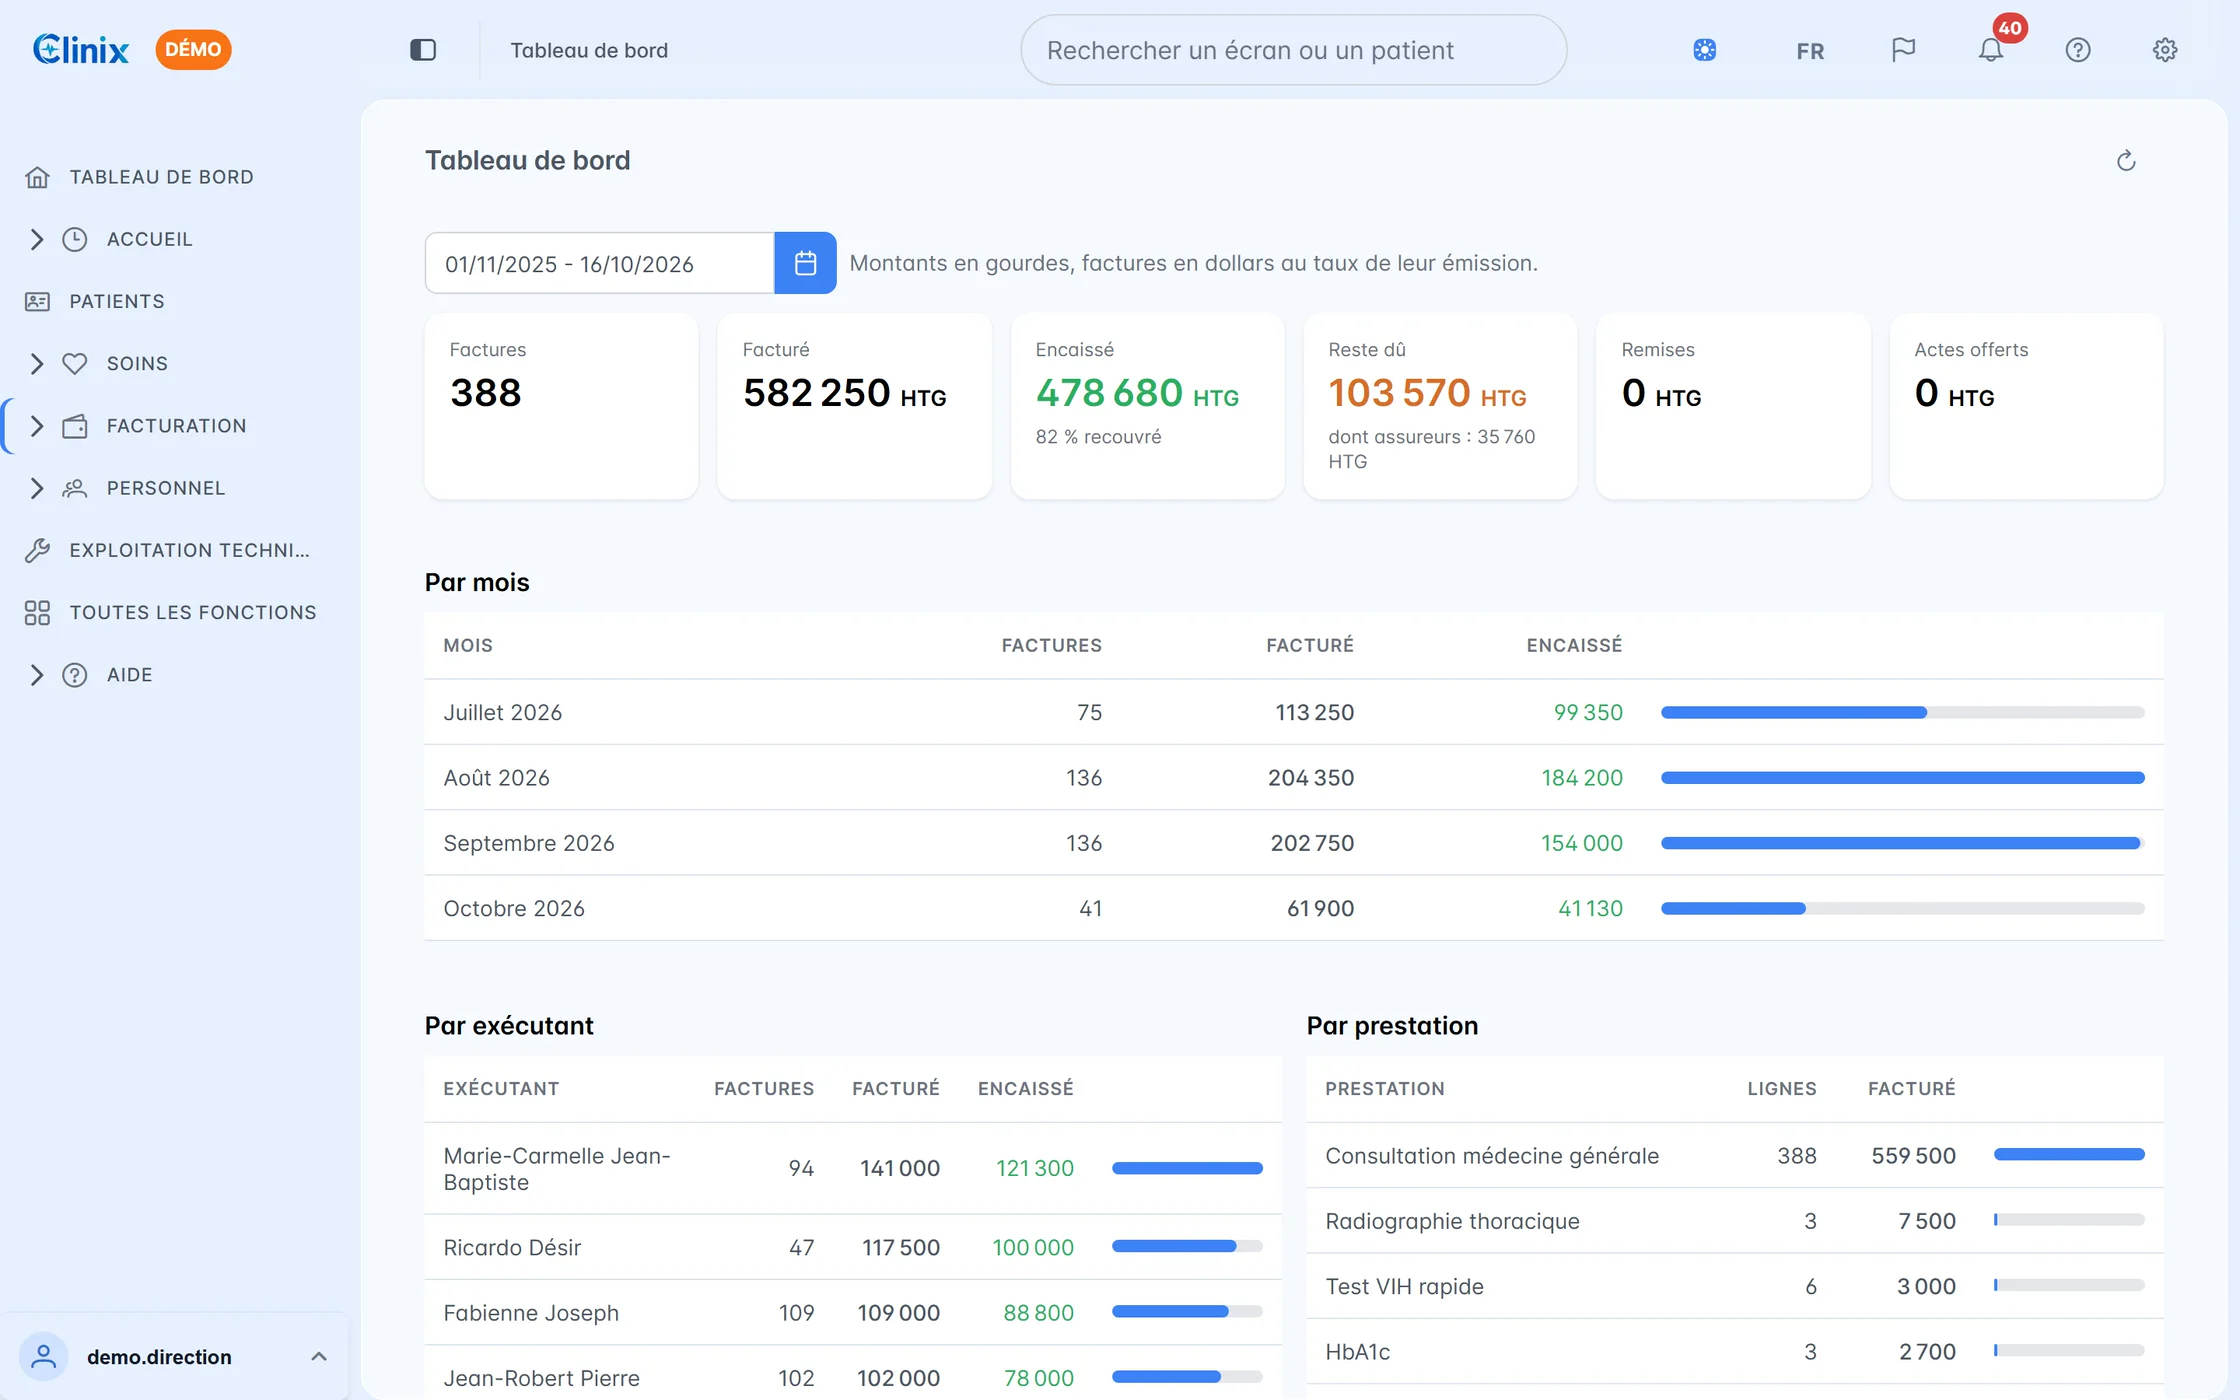Open the calendar date picker button

[805, 263]
